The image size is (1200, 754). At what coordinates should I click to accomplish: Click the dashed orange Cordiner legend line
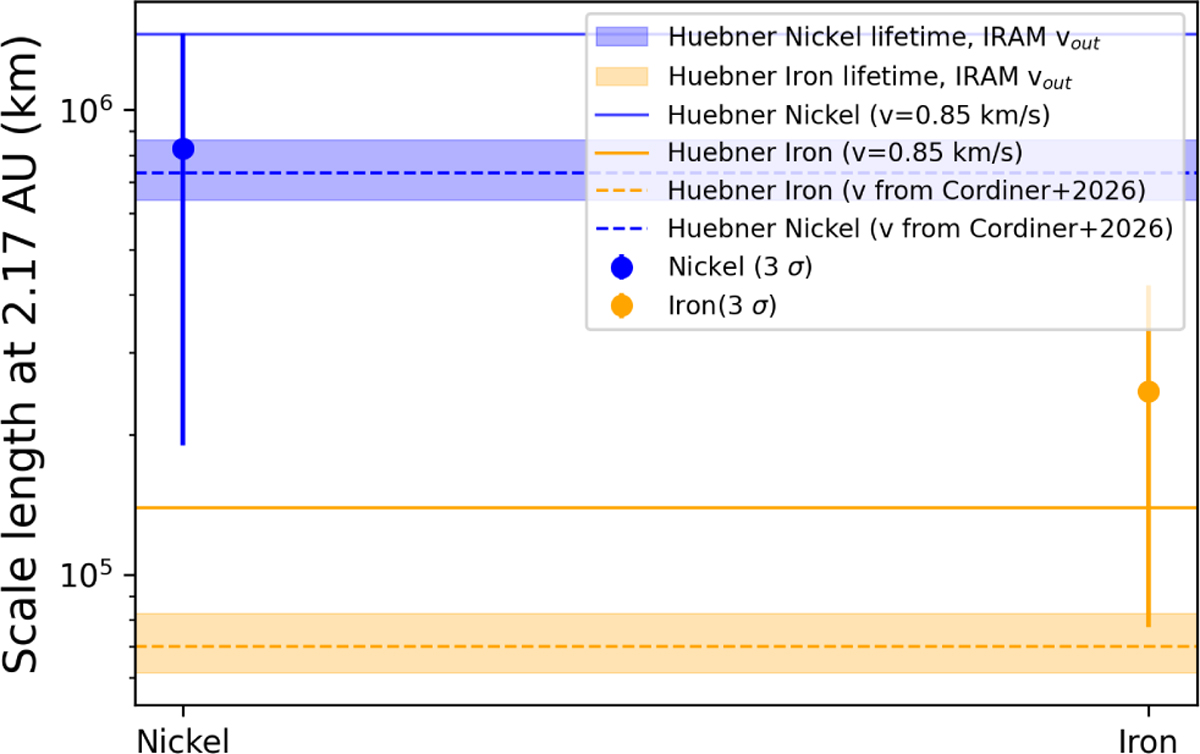(x=622, y=190)
